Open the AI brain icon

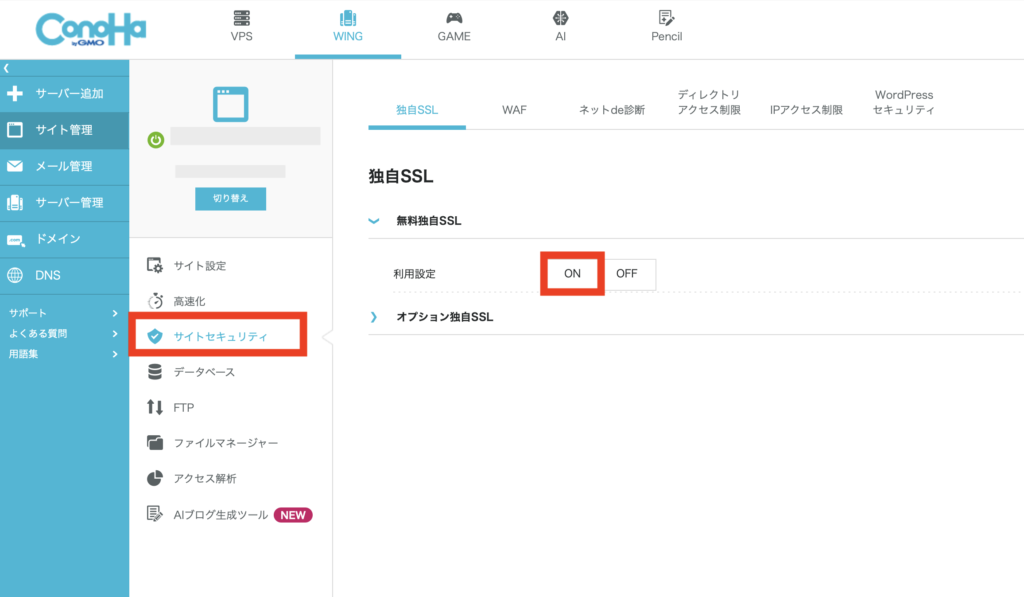(561, 18)
